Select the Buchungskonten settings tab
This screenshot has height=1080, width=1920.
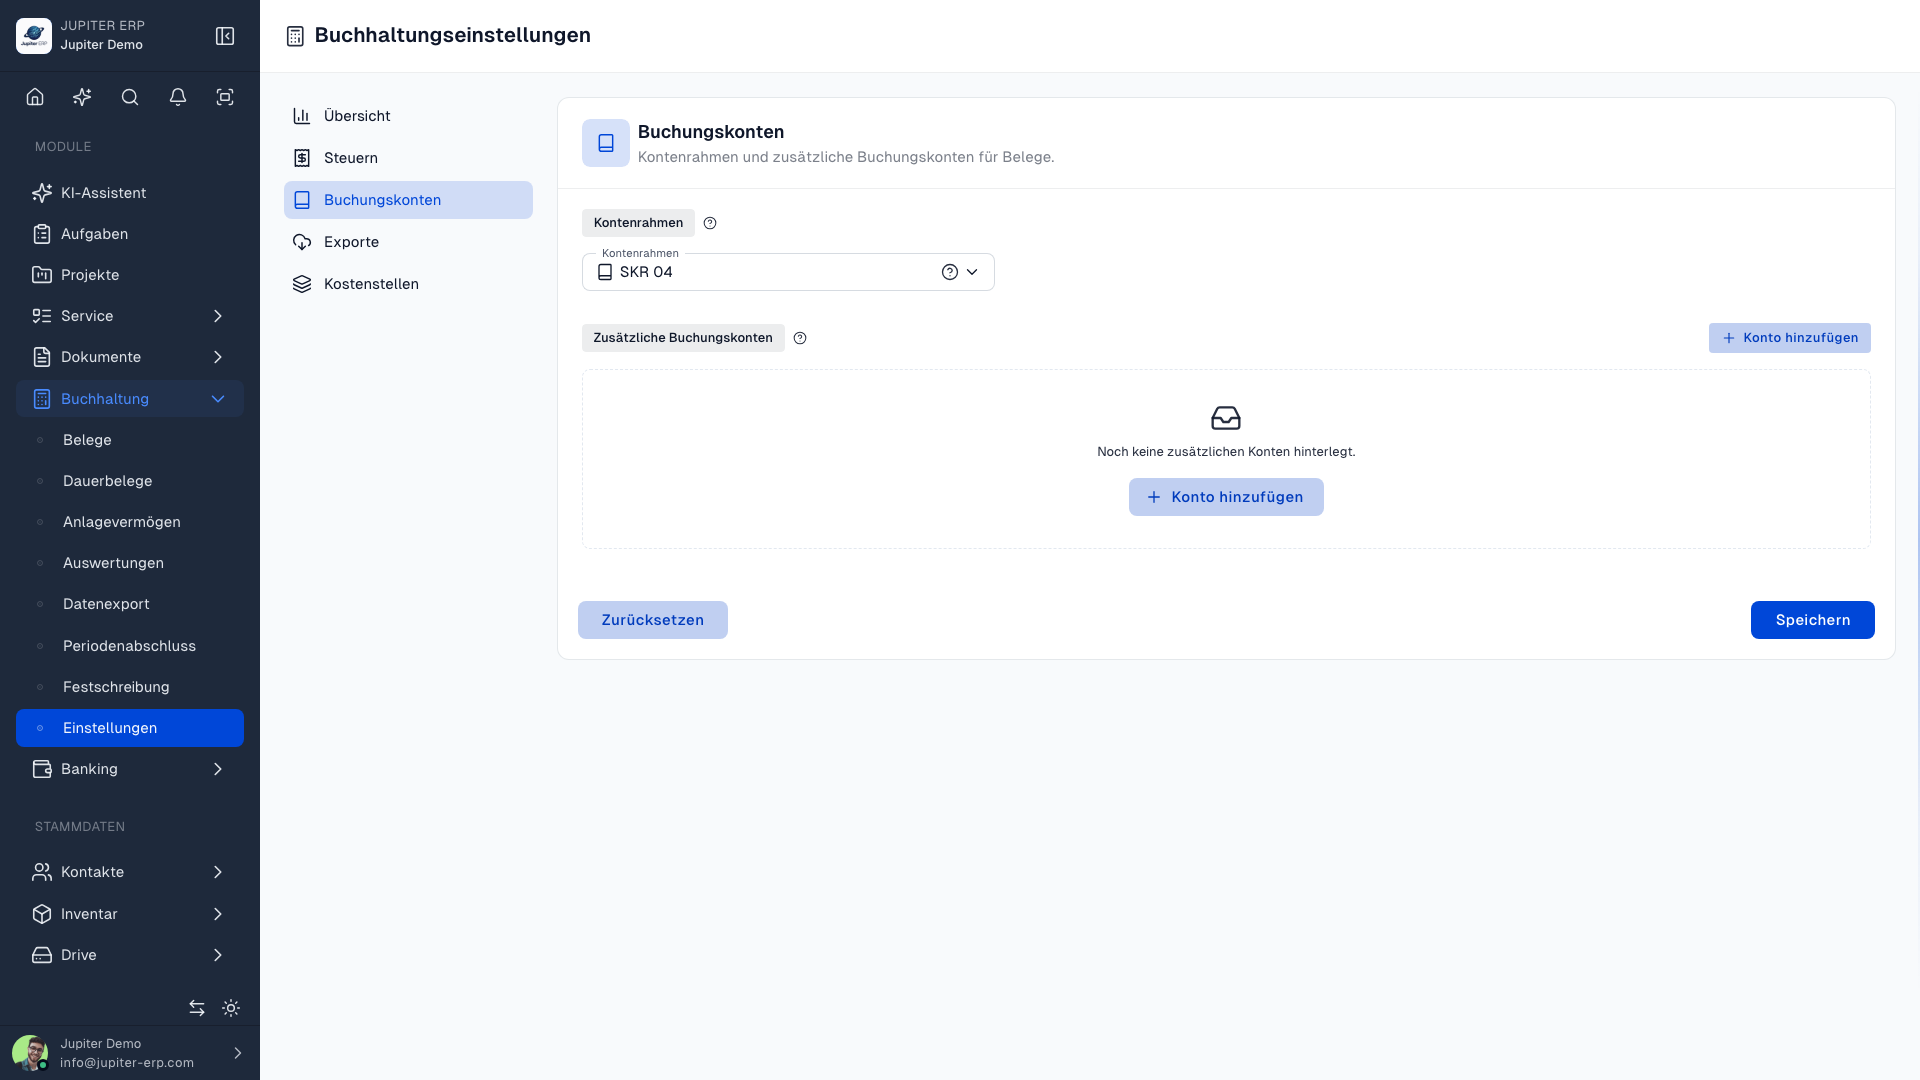[408, 200]
